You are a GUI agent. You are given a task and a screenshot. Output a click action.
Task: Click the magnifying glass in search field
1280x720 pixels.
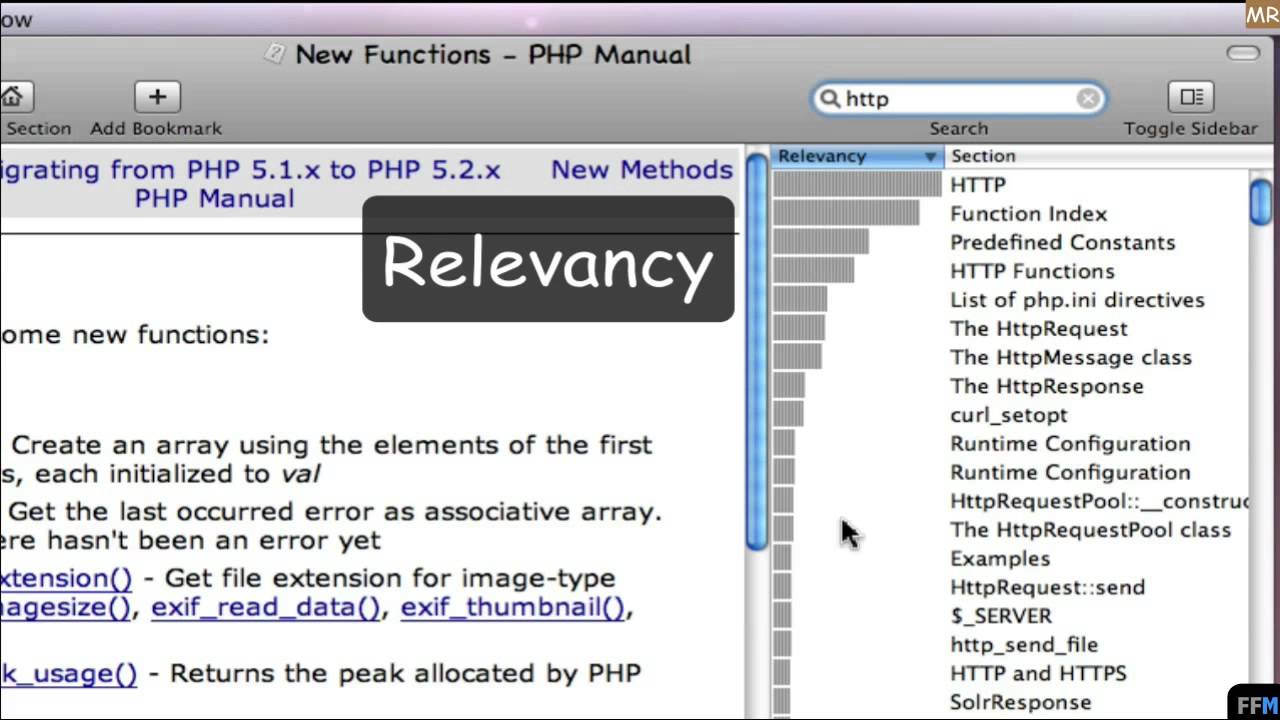(x=830, y=98)
